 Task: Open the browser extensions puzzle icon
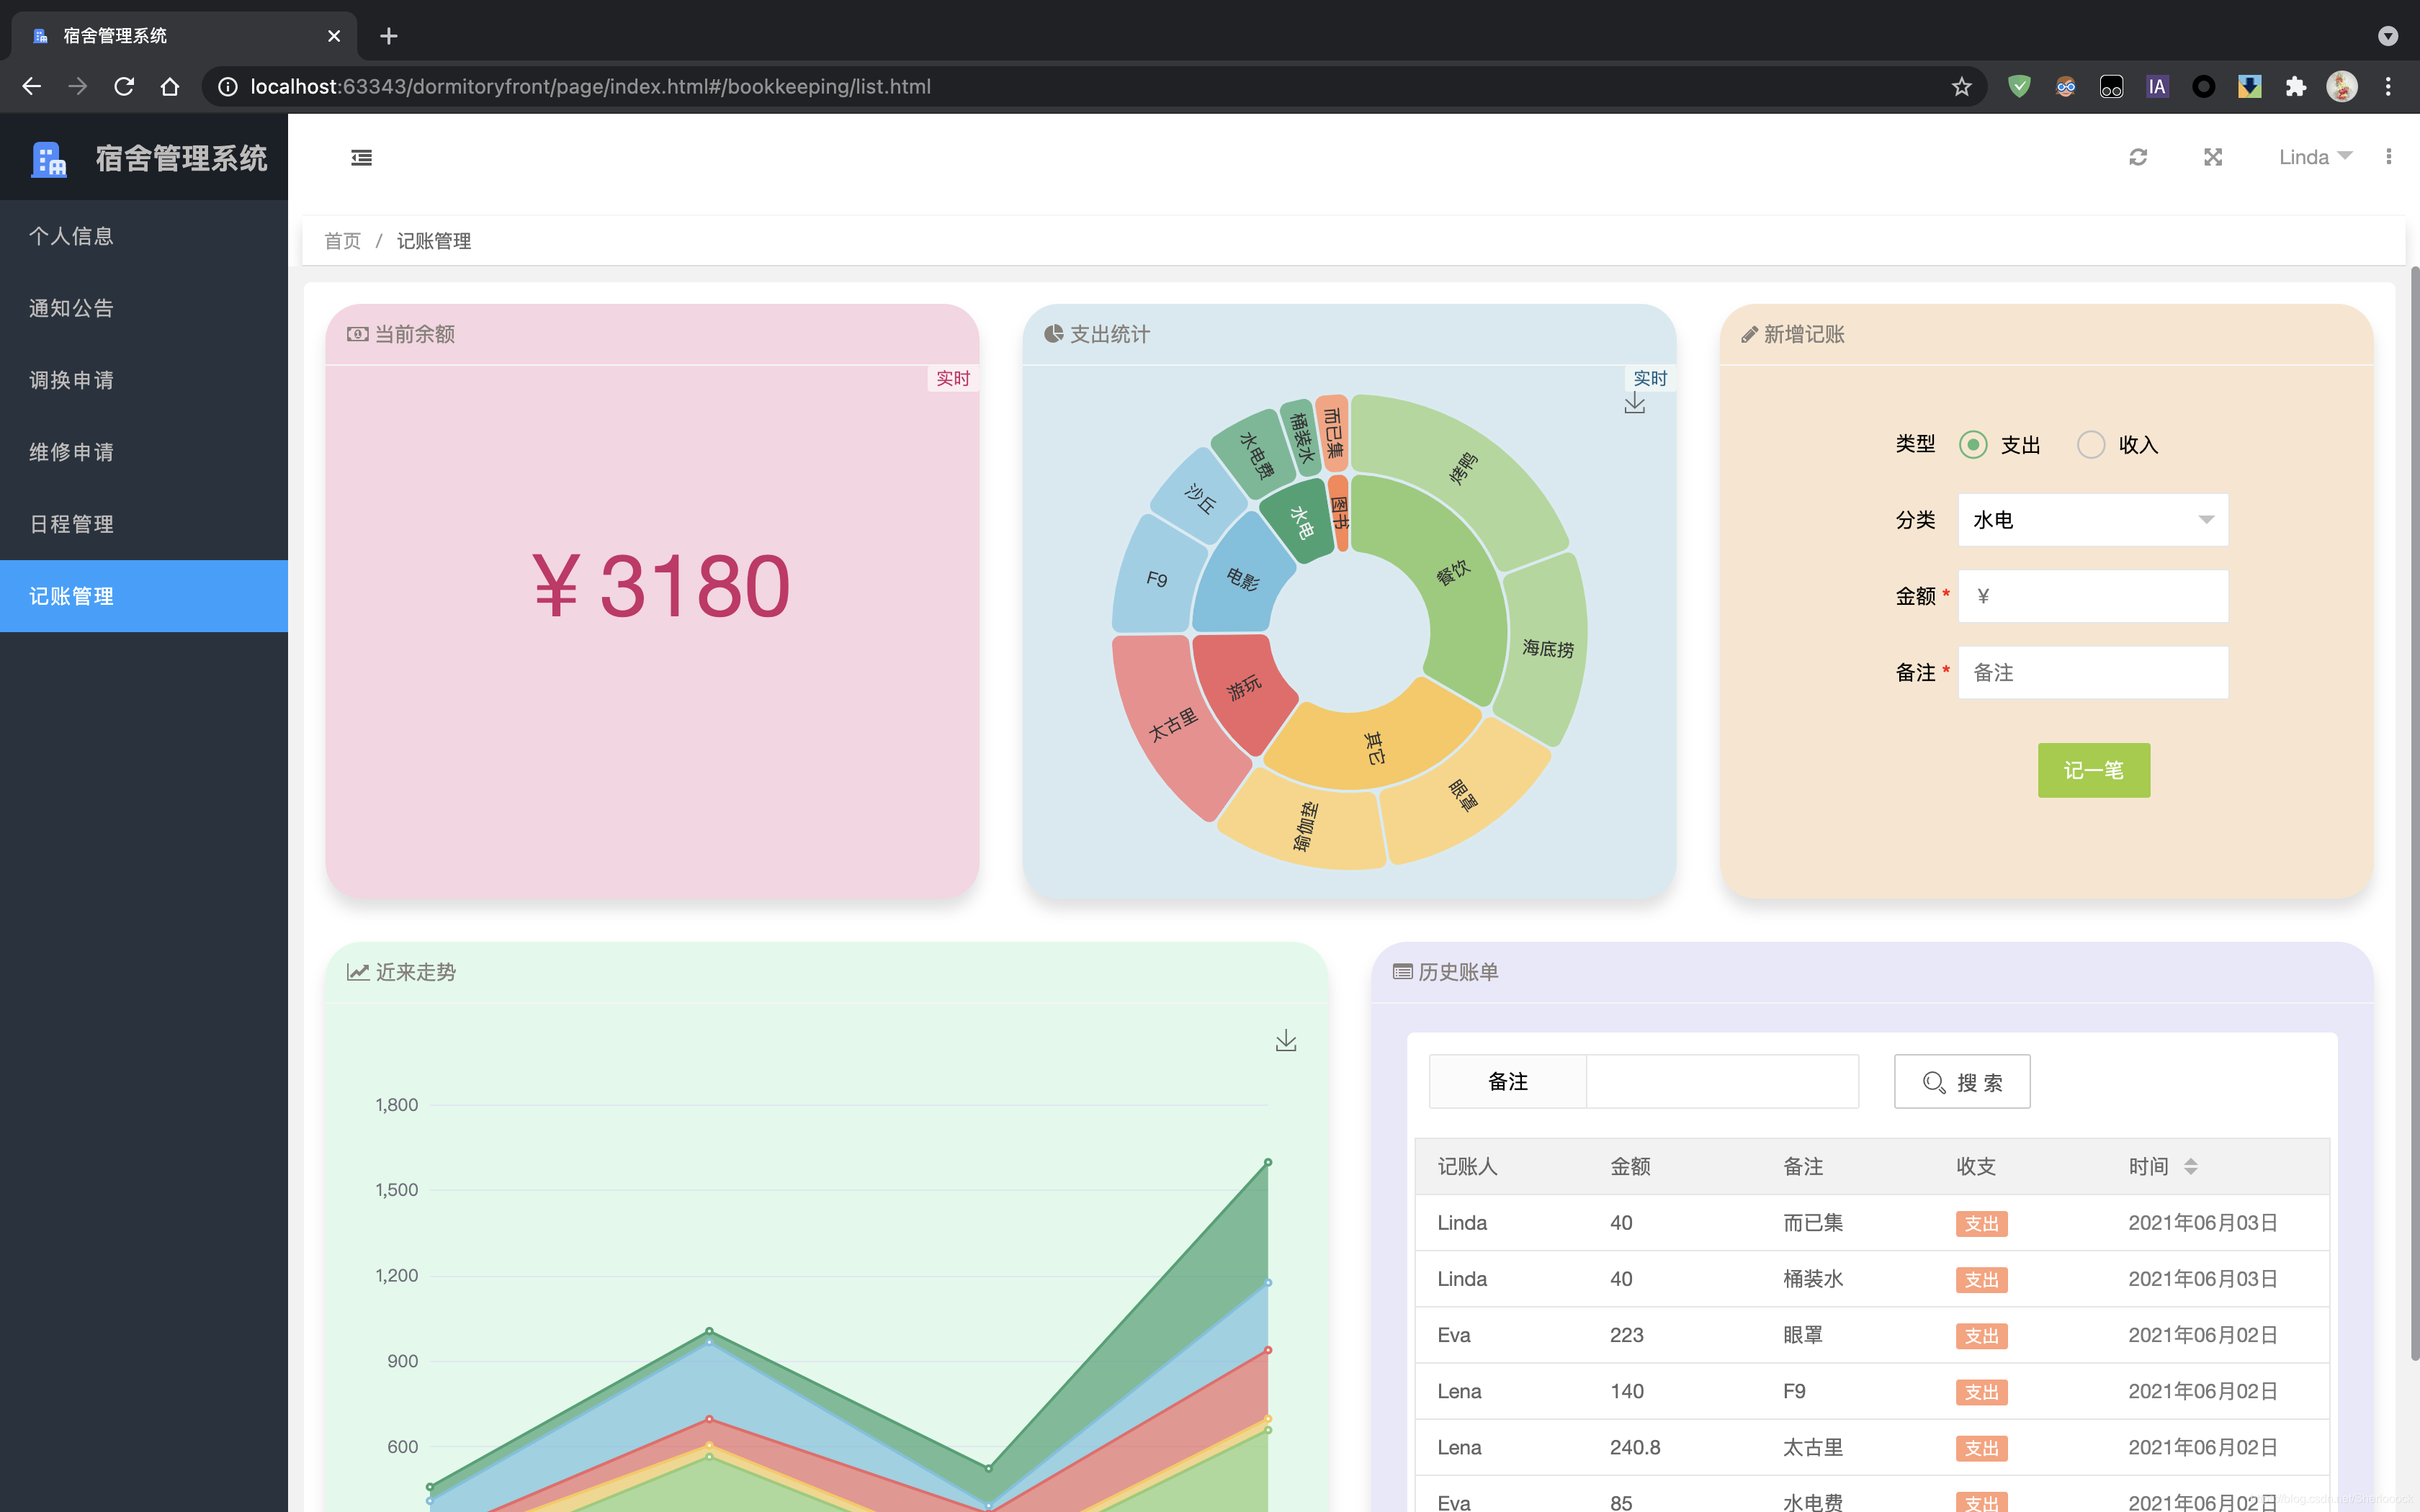[x=2295, y=87]
